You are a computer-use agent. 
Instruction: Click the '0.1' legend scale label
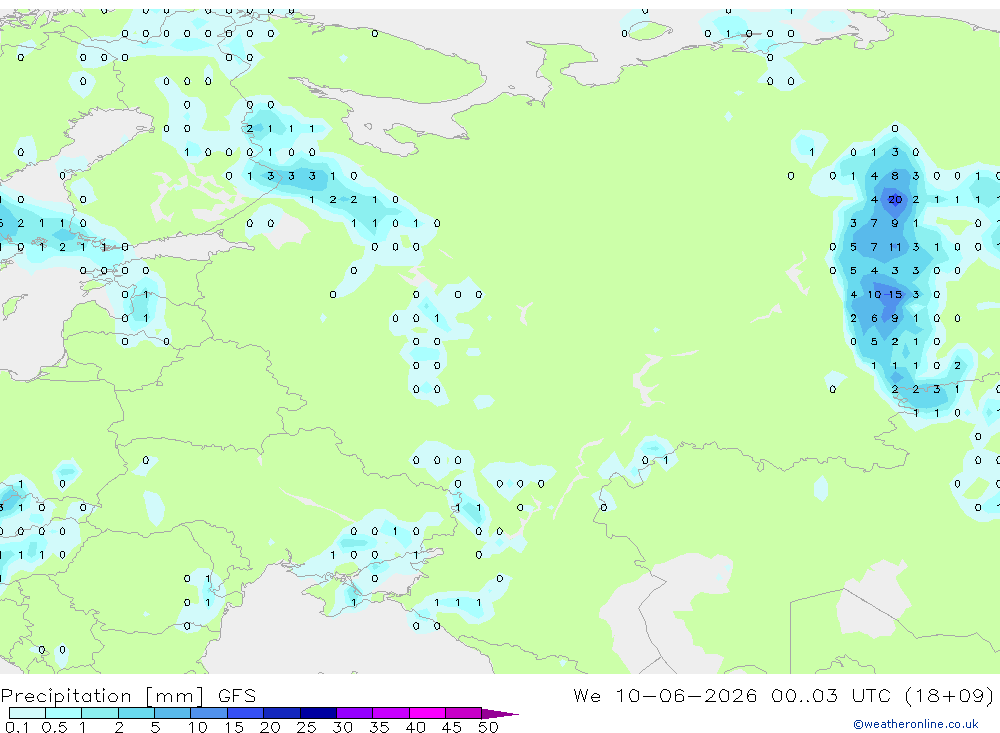tap(17, 727)
